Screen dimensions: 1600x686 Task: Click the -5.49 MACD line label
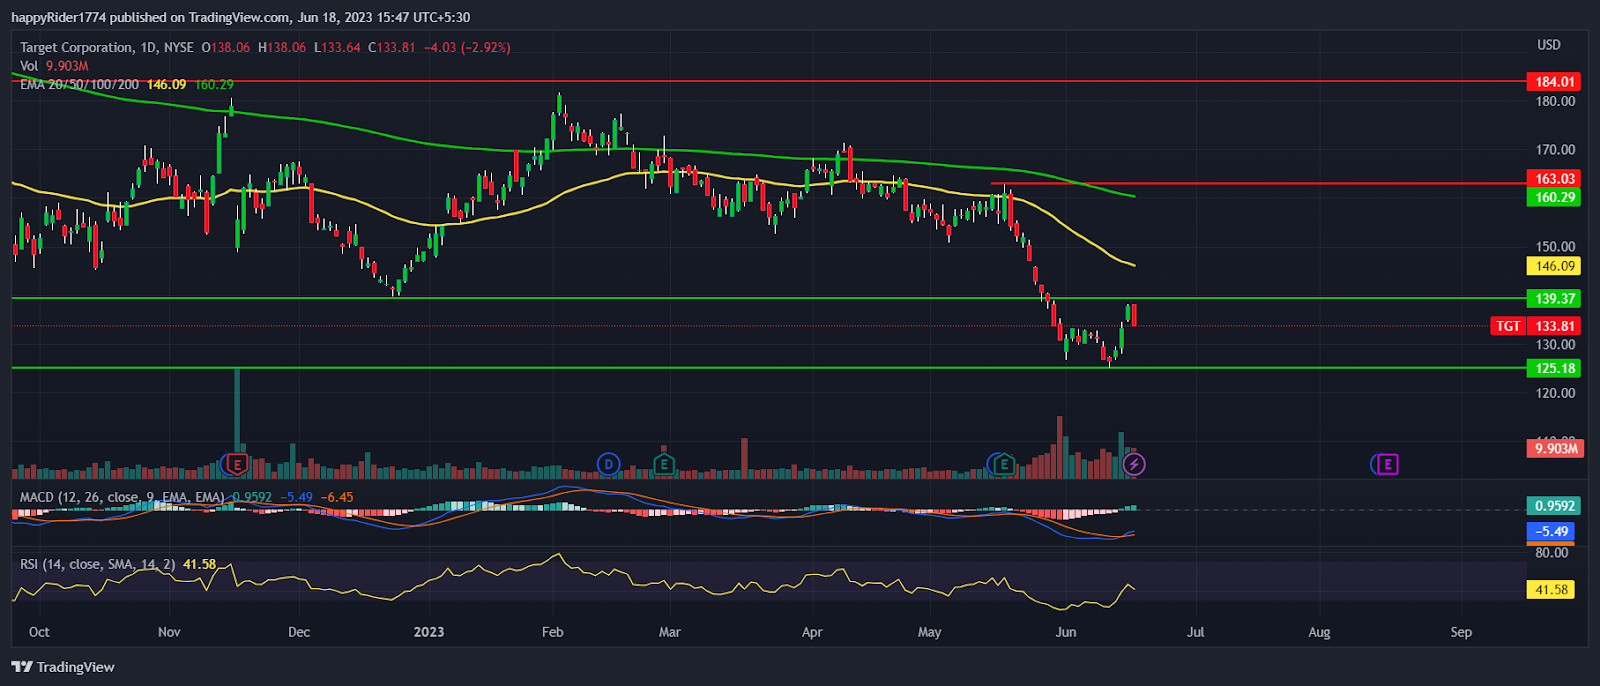(x=1552, y=532)
